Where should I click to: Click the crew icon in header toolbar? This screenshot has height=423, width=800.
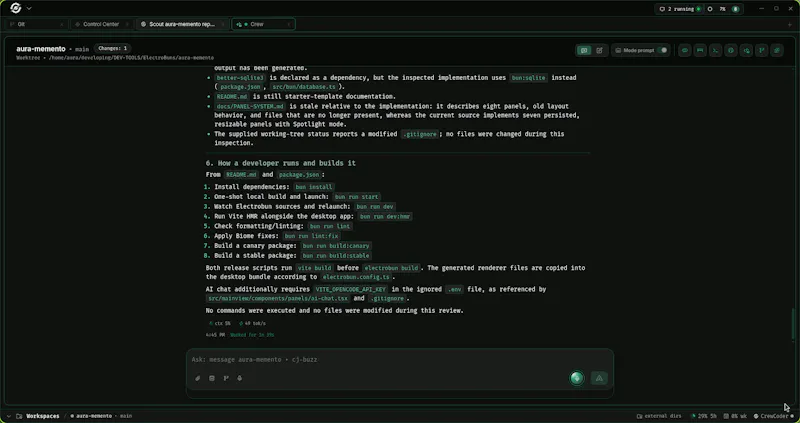pyautogui.click(x=746, y=50)
